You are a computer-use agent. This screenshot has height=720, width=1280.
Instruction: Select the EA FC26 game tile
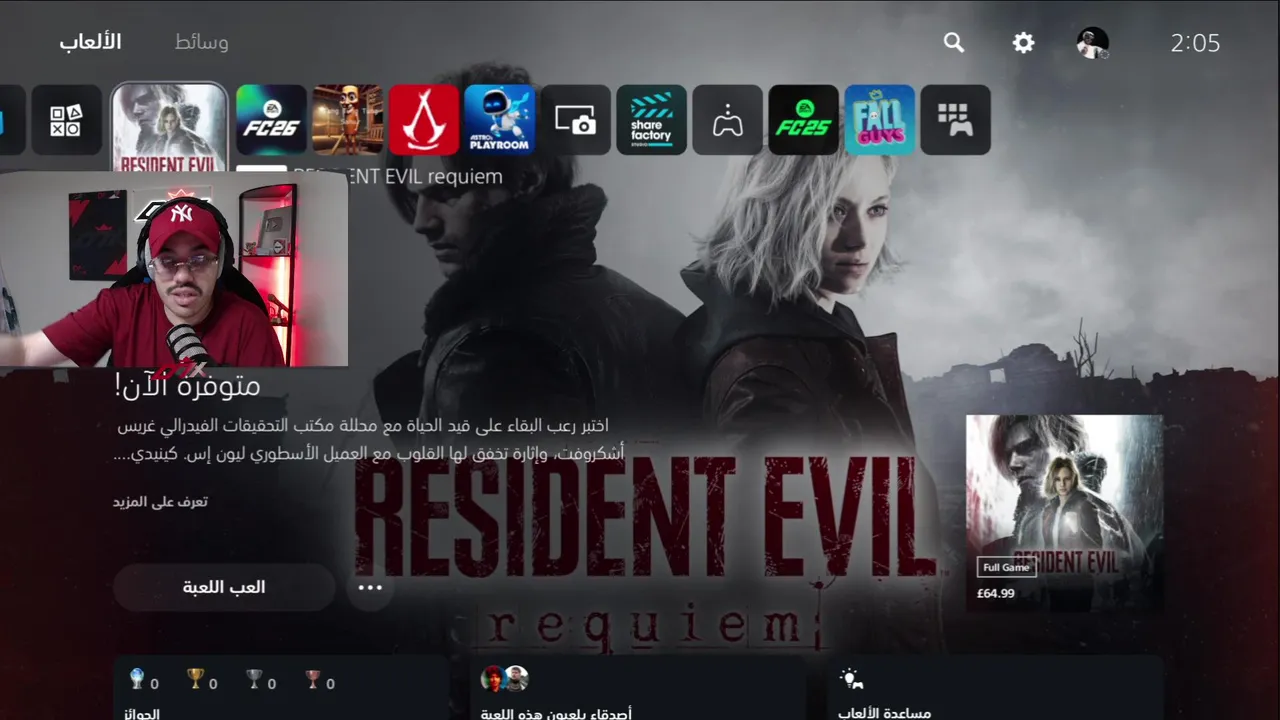[x=272, y=120]
